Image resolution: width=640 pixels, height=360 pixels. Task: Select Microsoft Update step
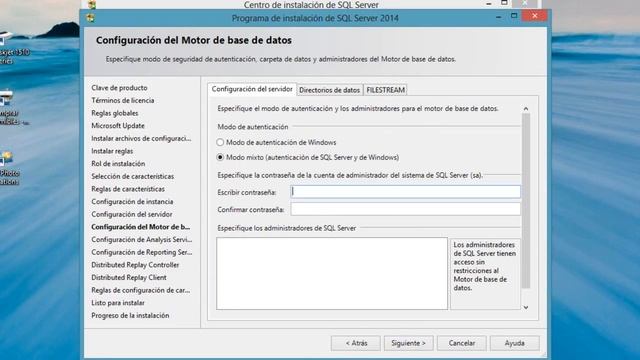point(118,126)
